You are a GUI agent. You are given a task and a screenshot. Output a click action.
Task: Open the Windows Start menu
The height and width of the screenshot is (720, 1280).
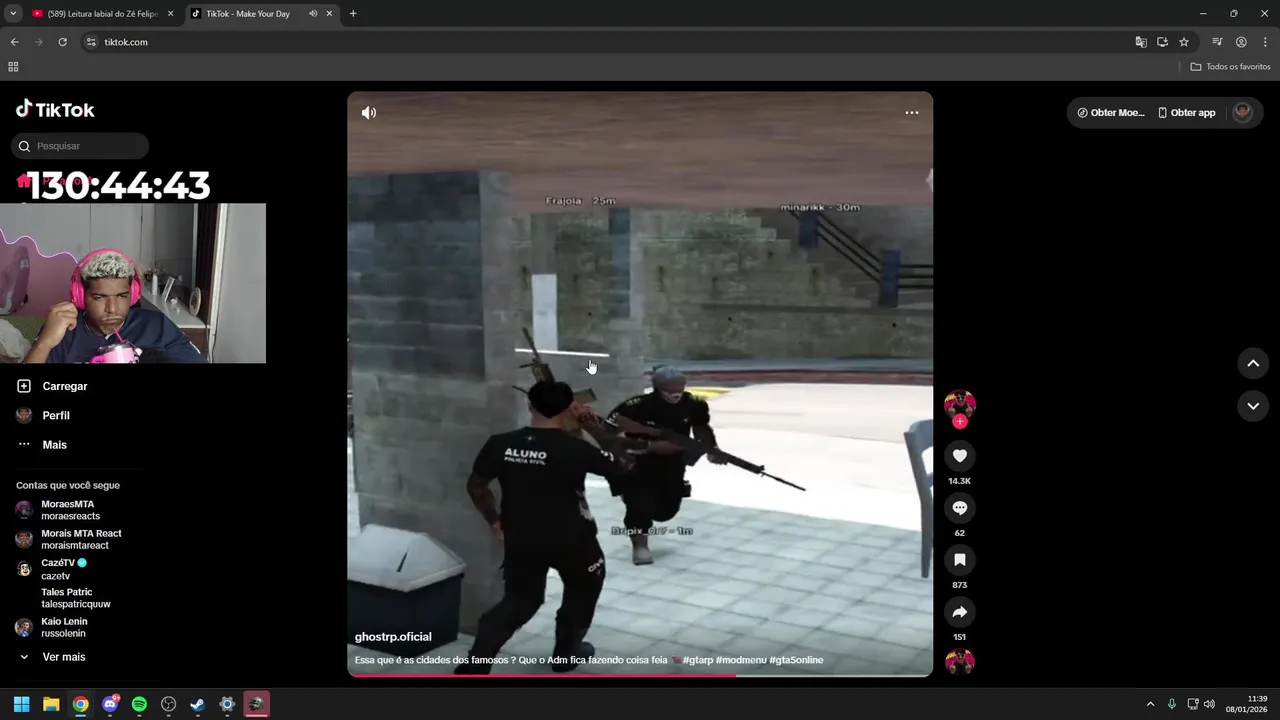click(21, 704)
